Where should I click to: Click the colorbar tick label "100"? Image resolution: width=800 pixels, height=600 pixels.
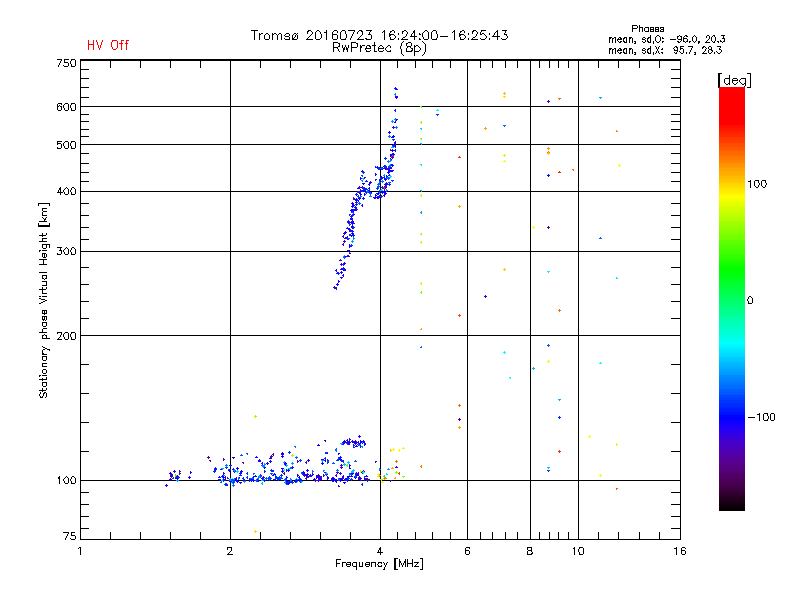[757, 184]
